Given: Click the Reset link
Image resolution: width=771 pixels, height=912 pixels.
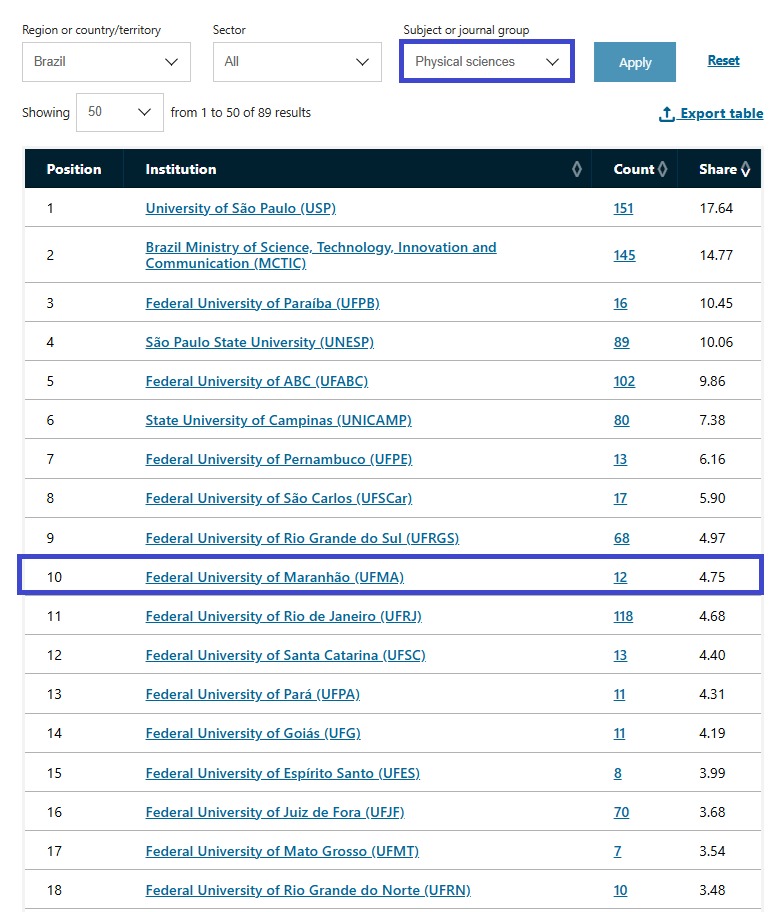Looking at the screenshot, I should pyautogui.click(x=723, y=61).
